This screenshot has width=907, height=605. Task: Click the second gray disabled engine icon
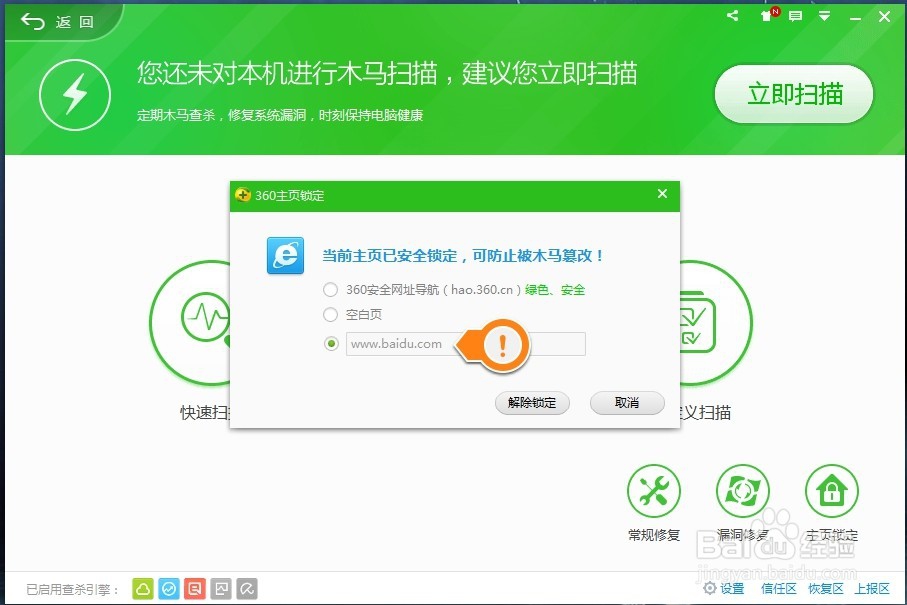[x=247, y=589]
